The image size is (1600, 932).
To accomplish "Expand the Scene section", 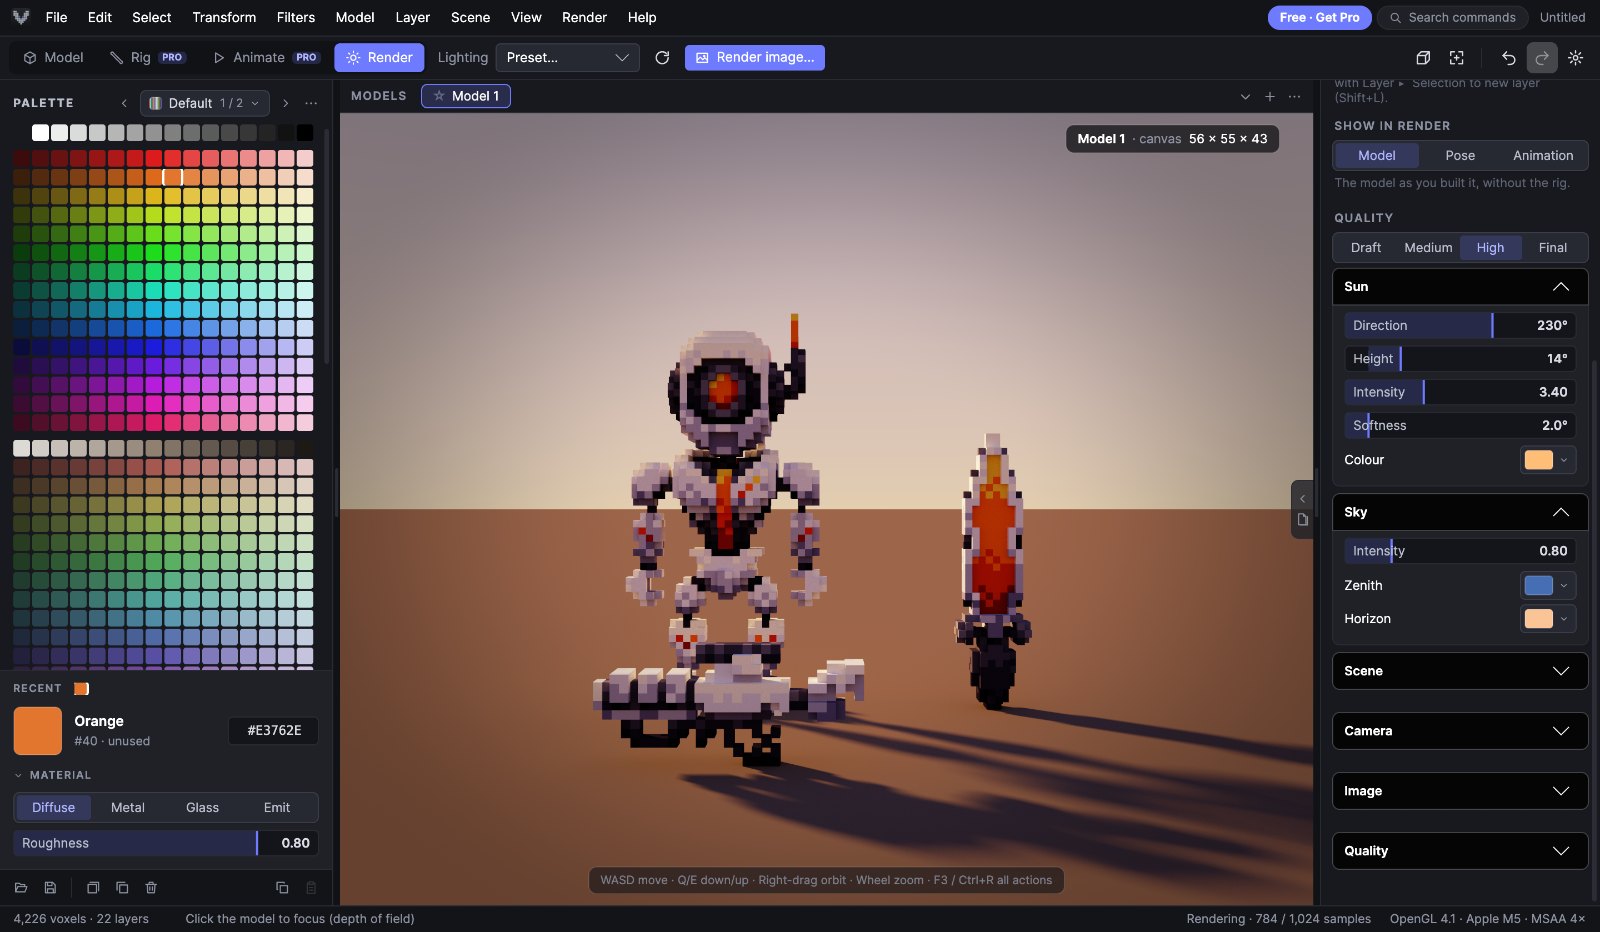I will click(x=1460, y=671).
